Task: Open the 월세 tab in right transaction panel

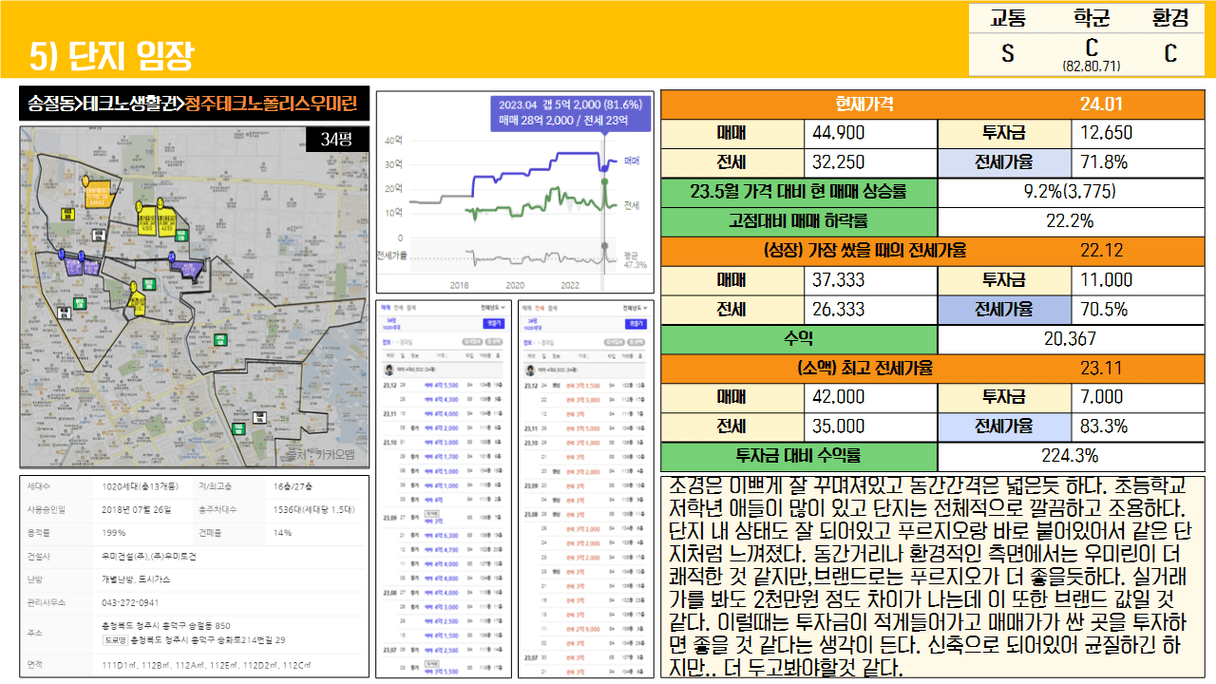Action: click(x=552, y=308)
